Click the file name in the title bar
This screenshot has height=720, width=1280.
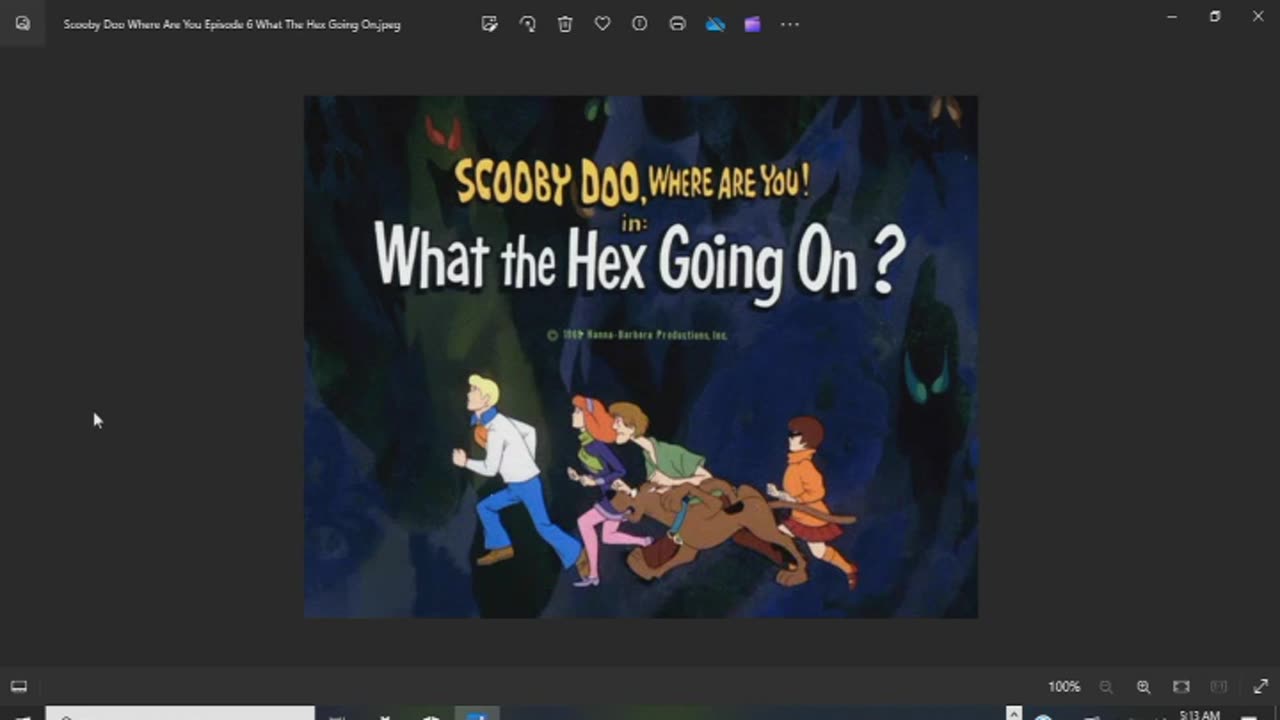232,24
